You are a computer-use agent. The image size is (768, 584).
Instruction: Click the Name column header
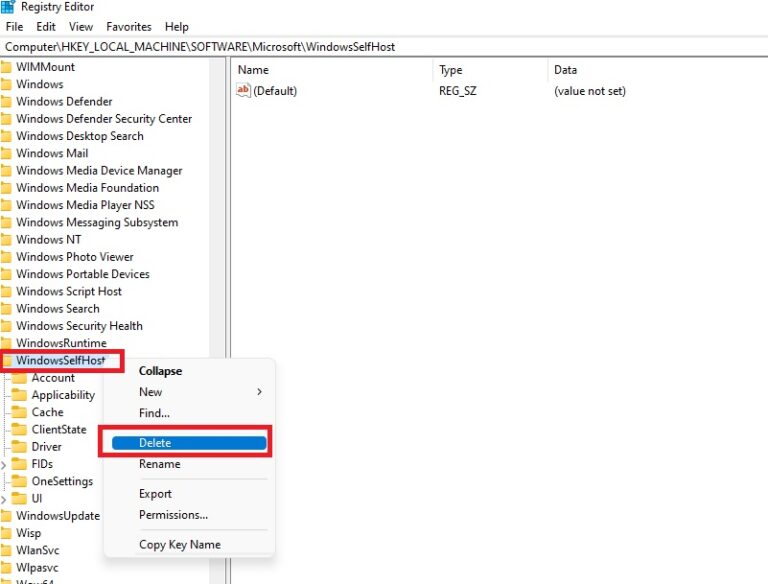pos(253,70)
